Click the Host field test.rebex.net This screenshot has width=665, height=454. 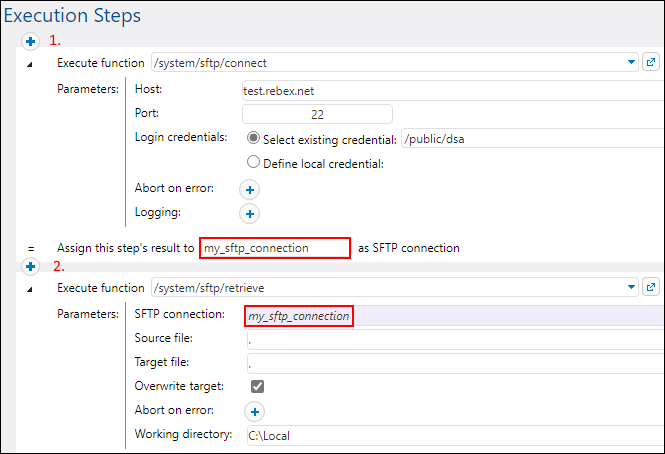click(x=450, y=89)
